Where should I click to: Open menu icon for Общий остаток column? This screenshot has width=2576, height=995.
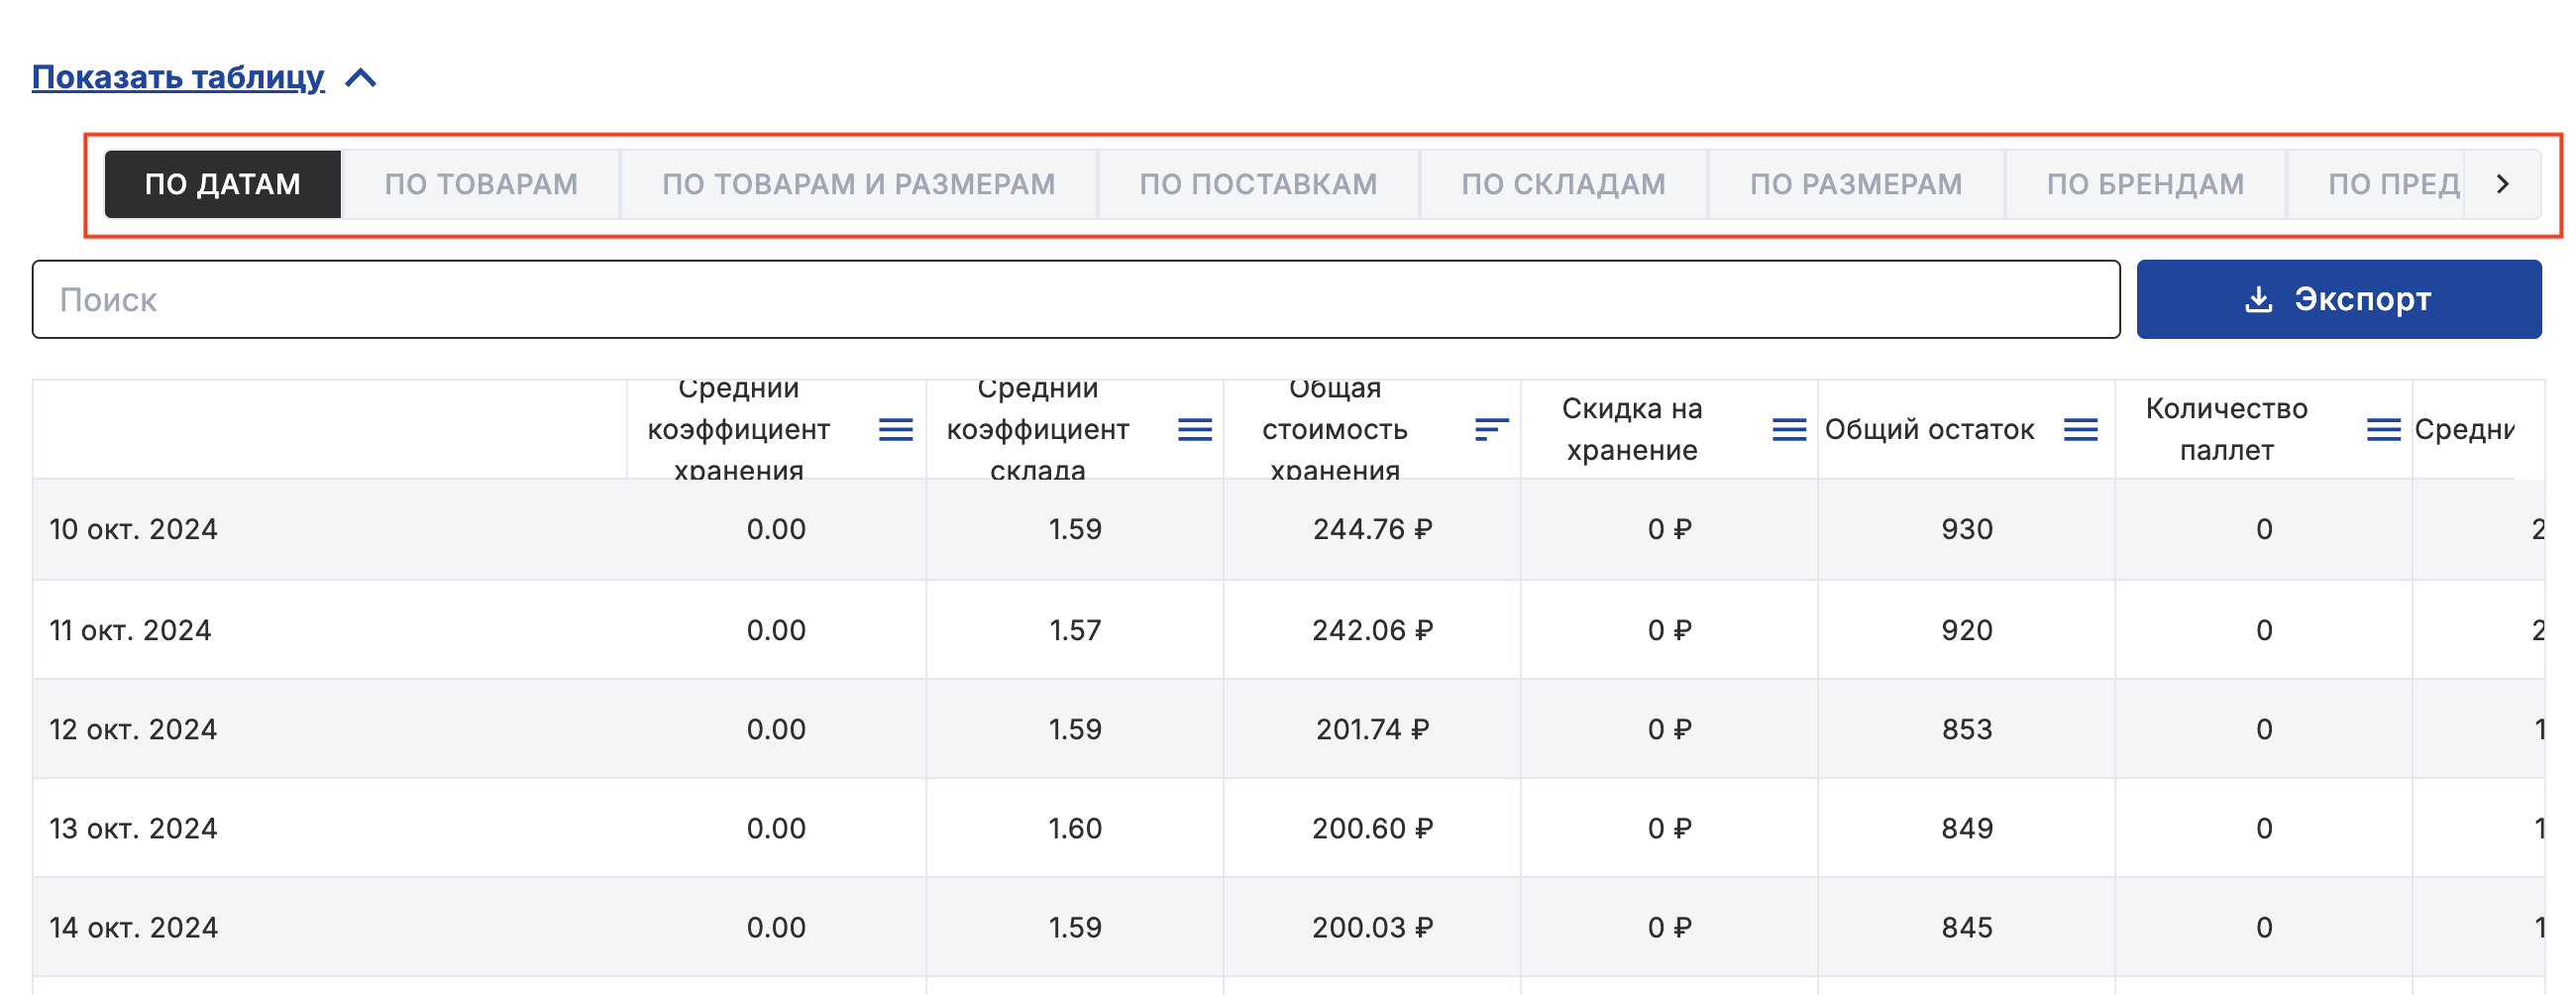coord(2080,430)
